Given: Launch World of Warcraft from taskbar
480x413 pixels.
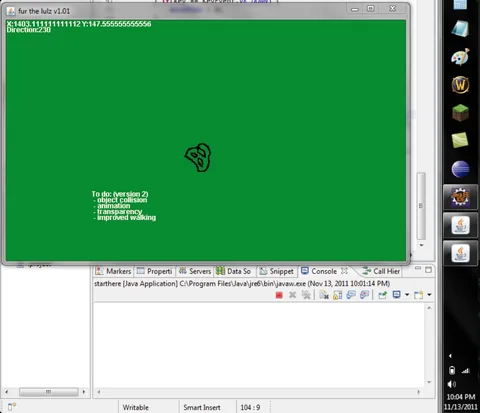Looking at the screenshot, I should [x=460, y=85].
